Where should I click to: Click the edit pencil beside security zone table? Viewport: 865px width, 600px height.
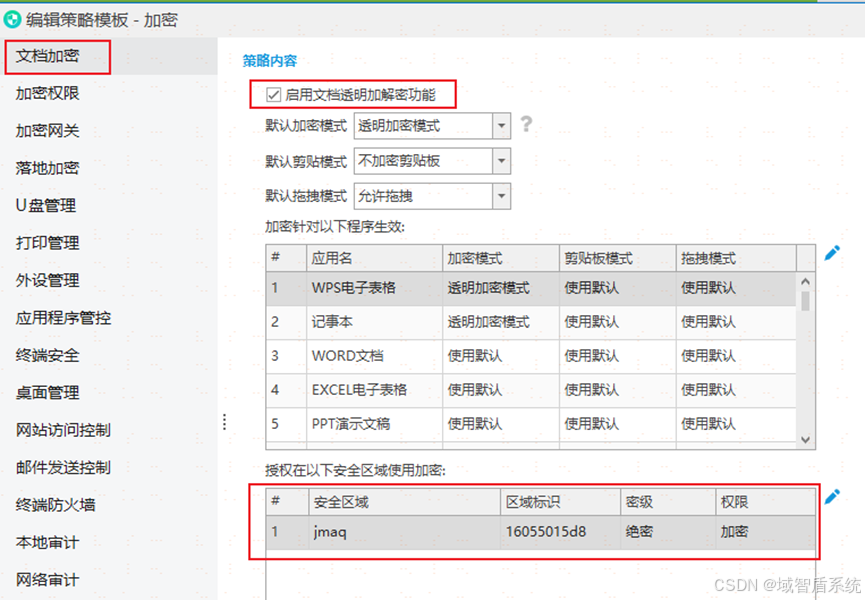coord(832,496)
